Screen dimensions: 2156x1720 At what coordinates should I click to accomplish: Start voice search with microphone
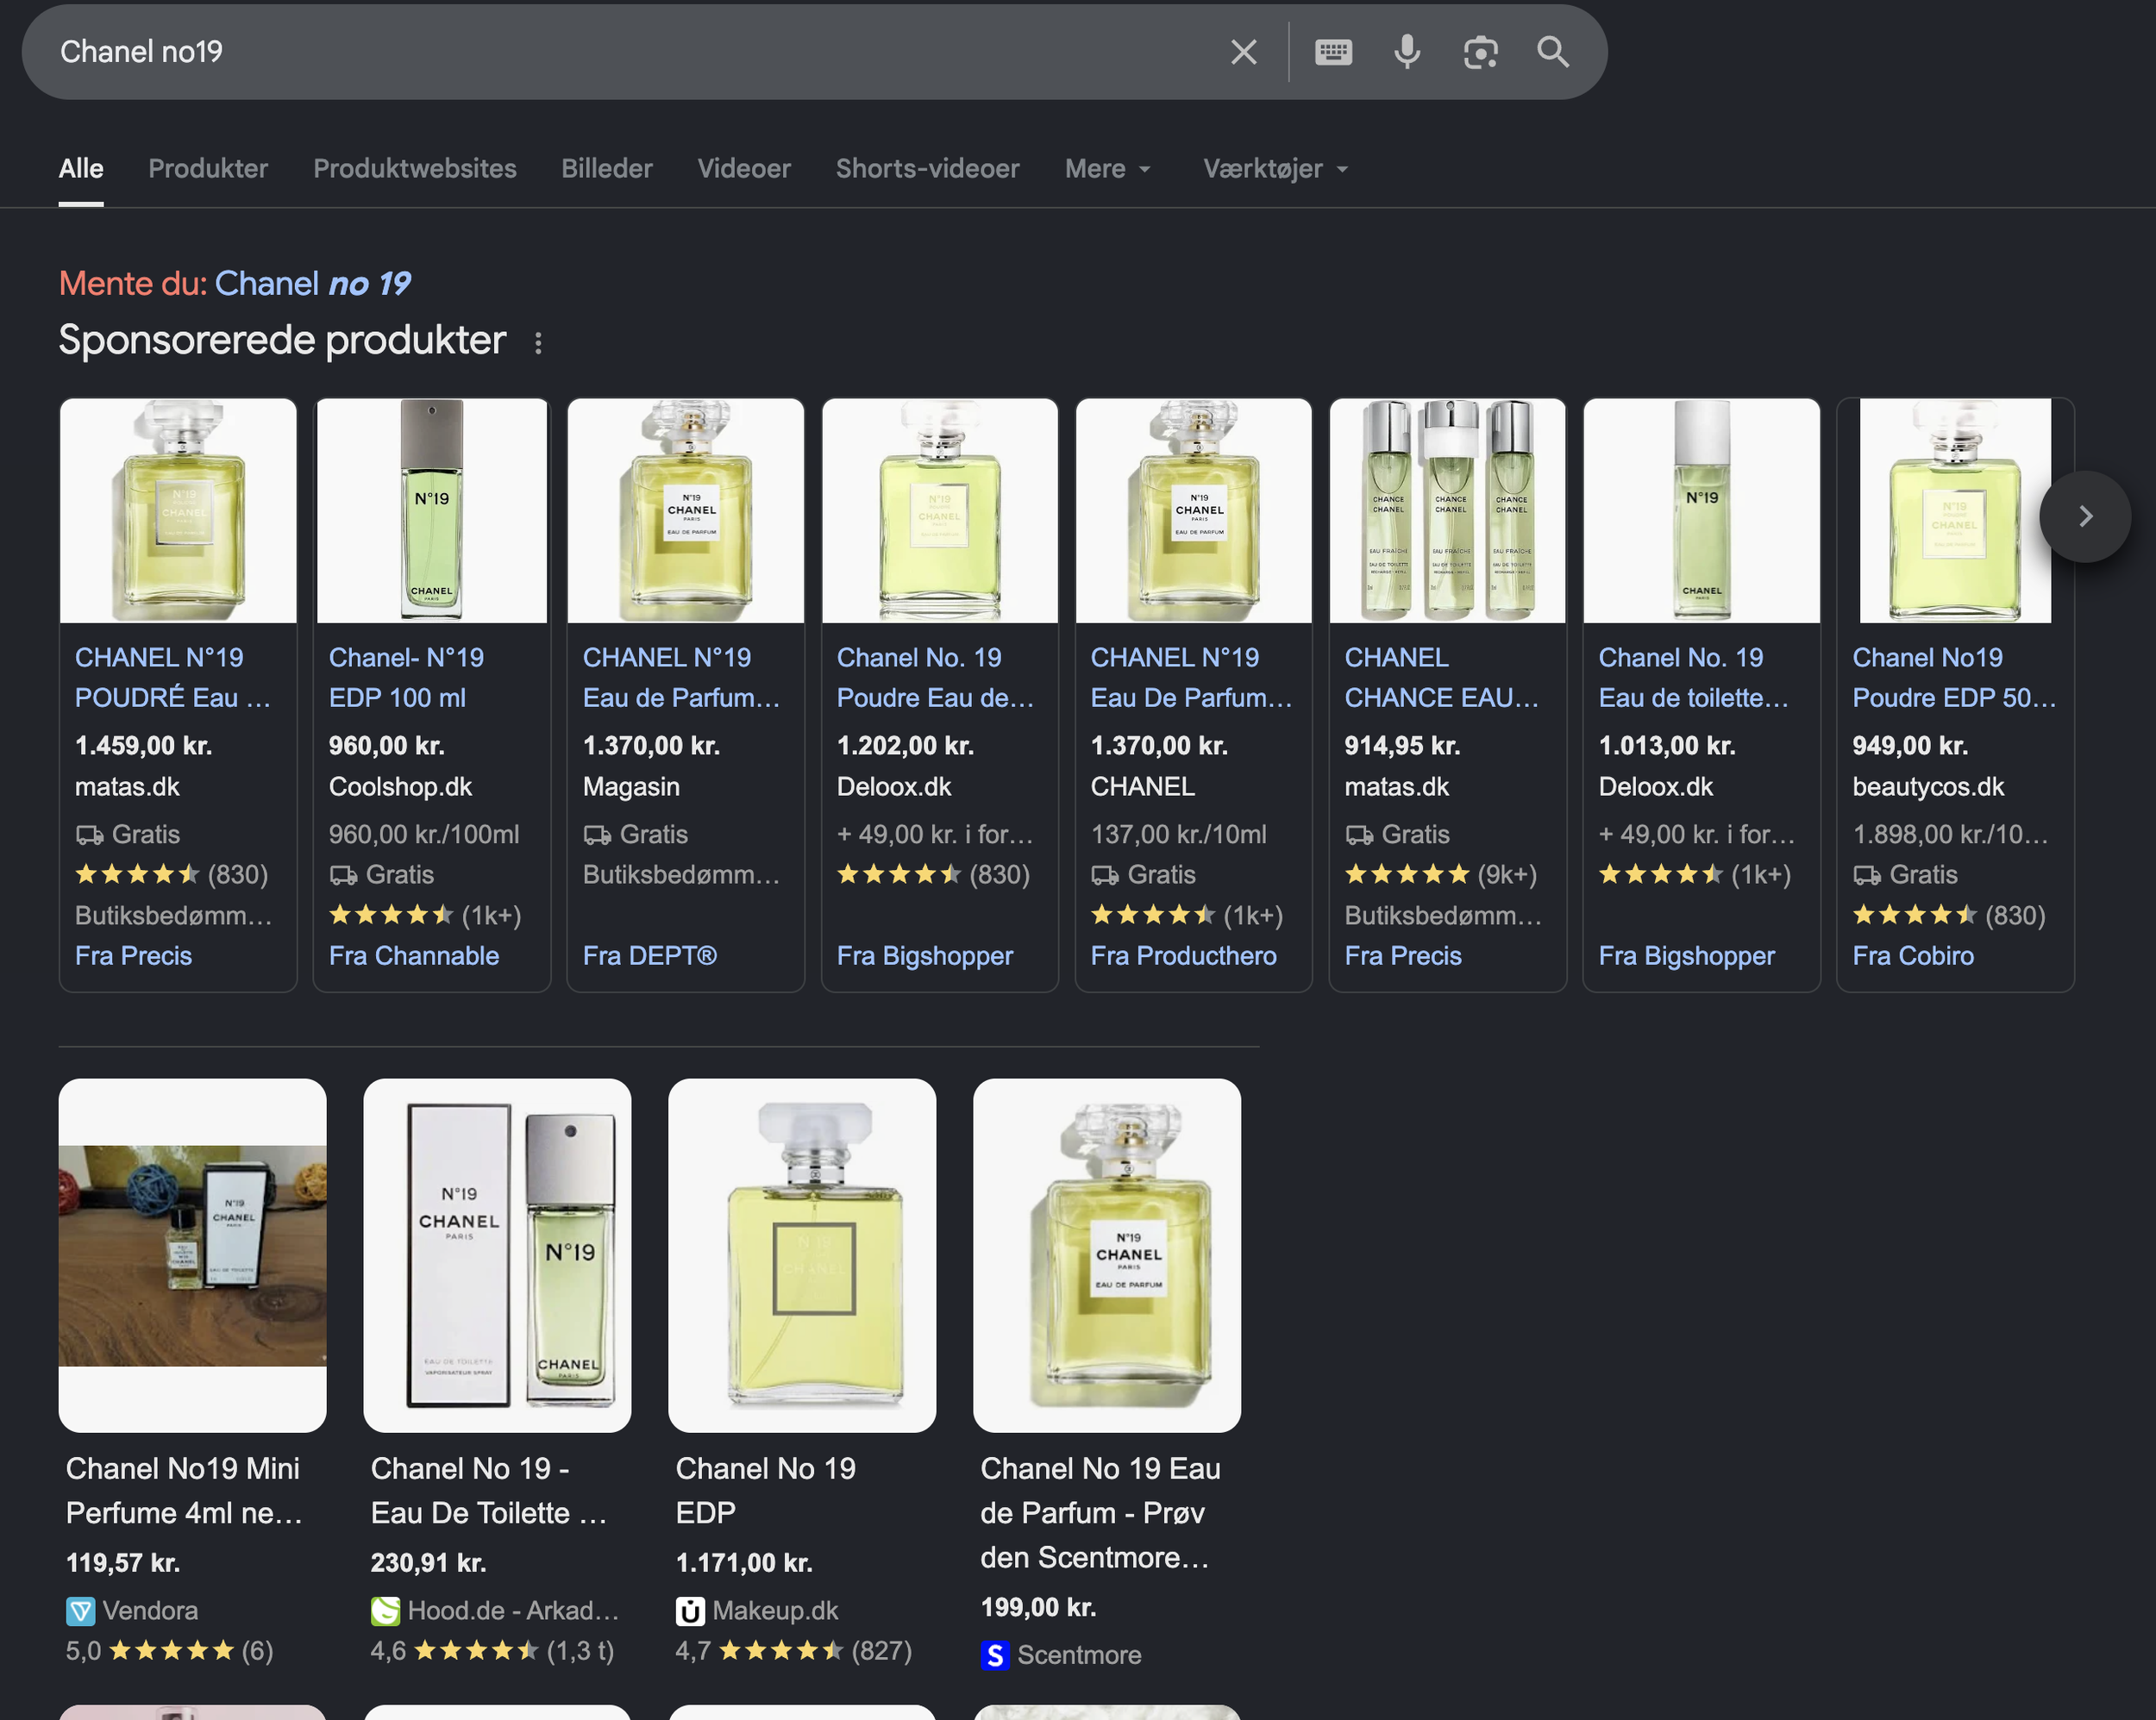1407,52
